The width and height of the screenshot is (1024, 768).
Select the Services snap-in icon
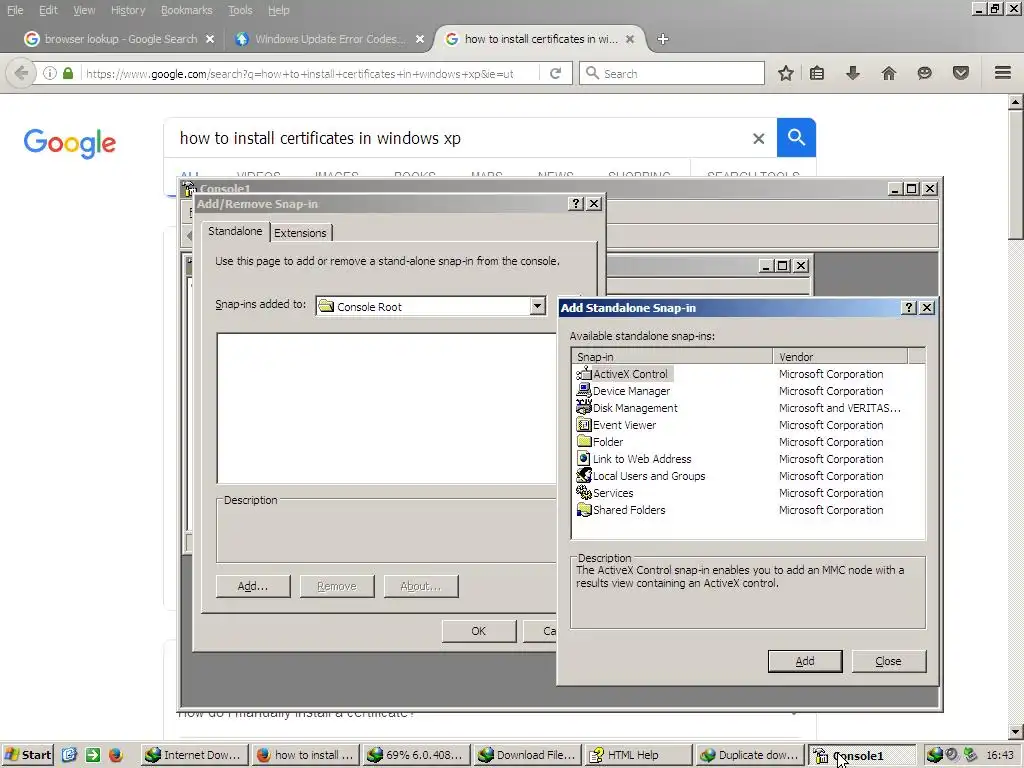pos(584,492)
